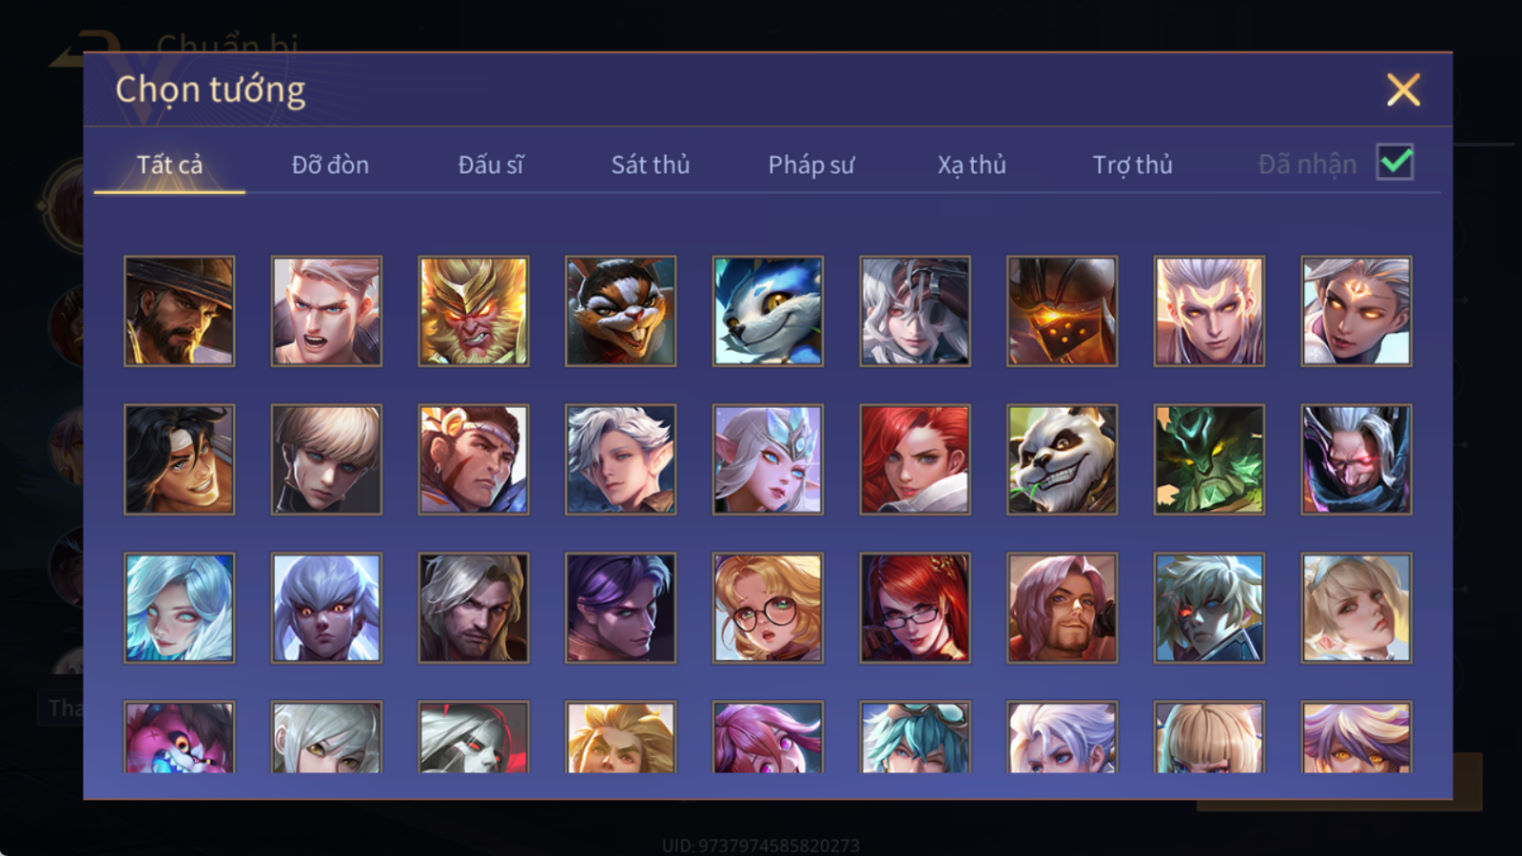Filter heroes by Xạ thủ

coord(971,165)
